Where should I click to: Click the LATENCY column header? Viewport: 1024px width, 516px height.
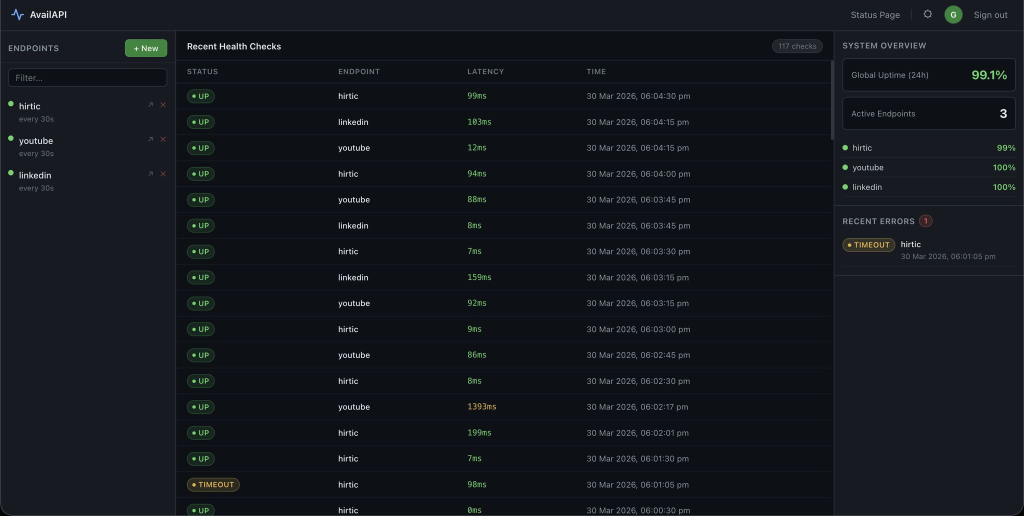[x=485, y=71]
